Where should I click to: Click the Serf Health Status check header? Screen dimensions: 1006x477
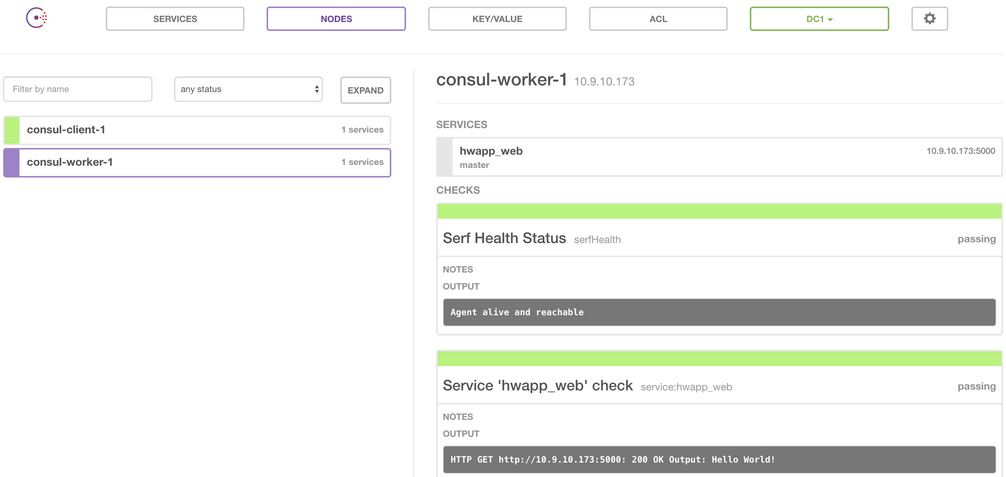pyautogui.click(x=504, y=238)
